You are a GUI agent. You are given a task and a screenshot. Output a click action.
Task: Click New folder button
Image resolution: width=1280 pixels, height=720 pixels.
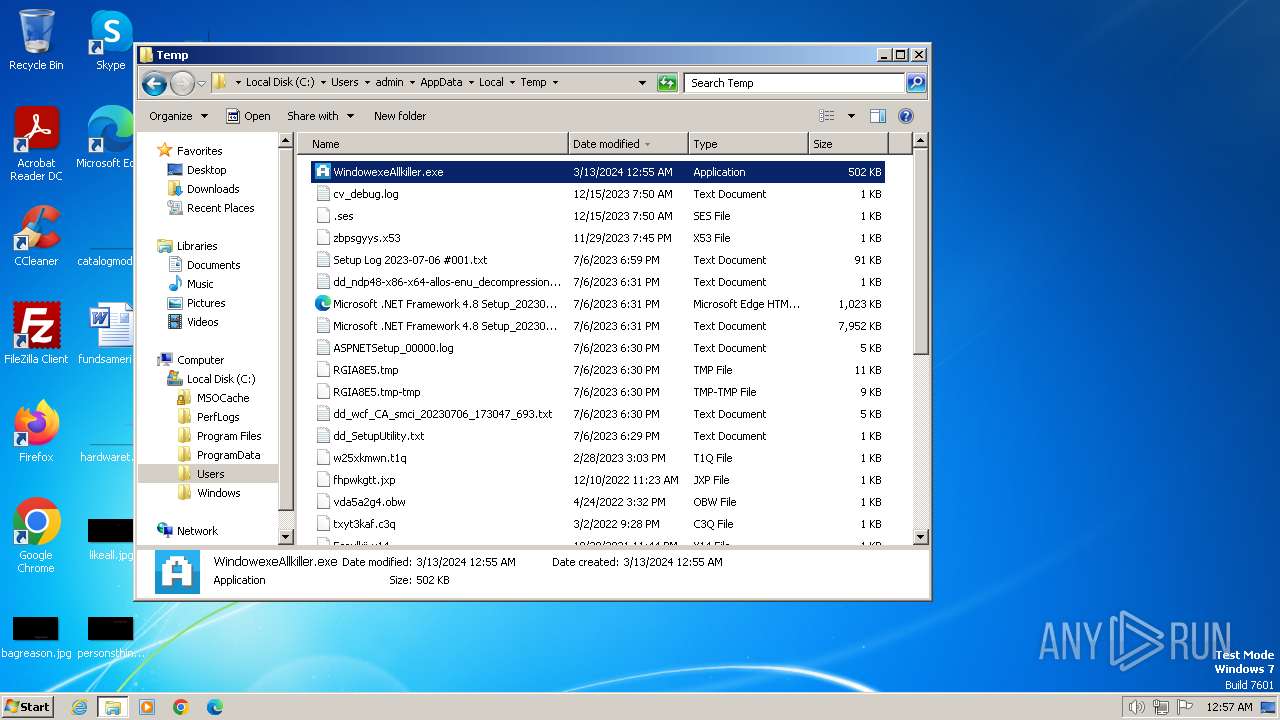pos(400,116)
